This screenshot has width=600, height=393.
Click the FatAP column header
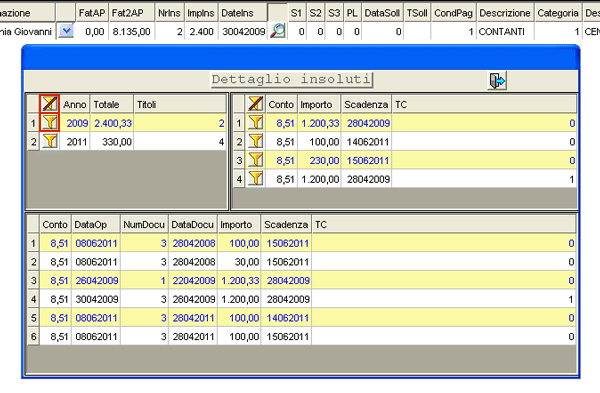(x=92, y=13)
